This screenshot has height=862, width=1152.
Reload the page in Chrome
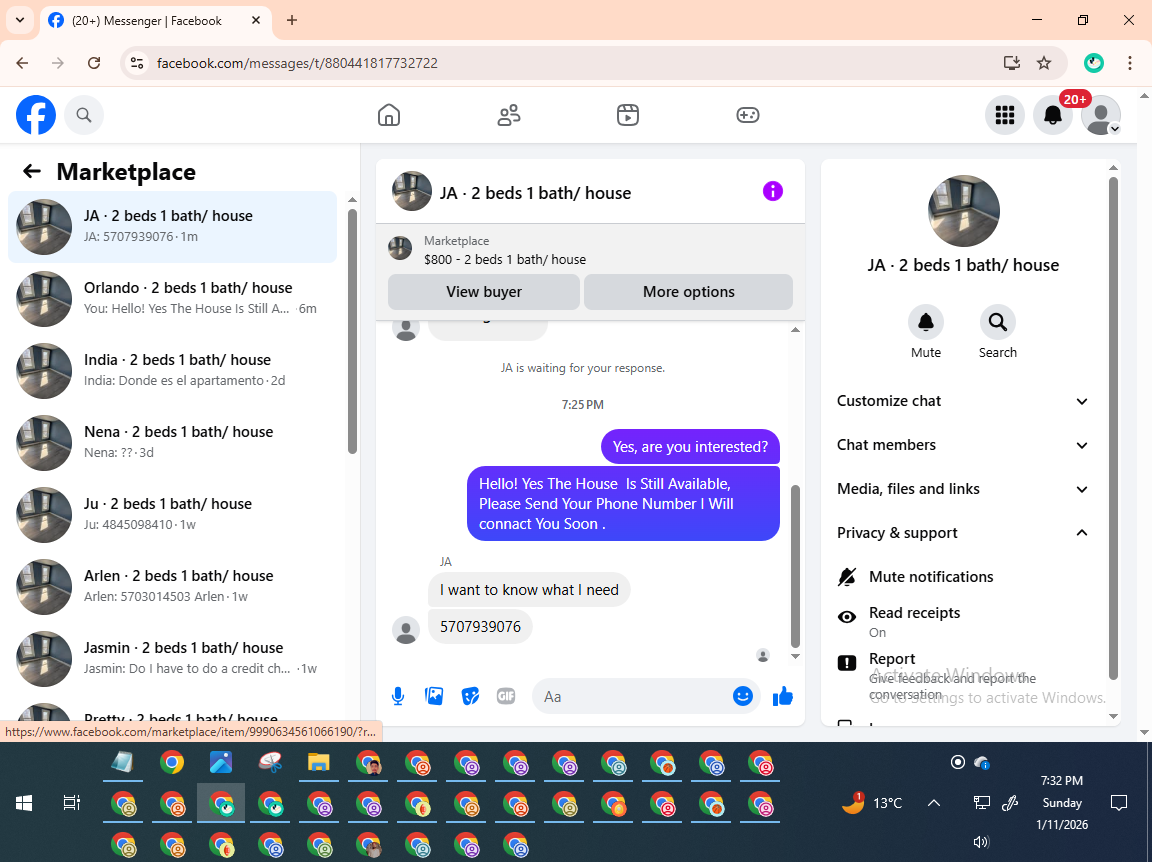pyautogui.click(x=94, y=63)
